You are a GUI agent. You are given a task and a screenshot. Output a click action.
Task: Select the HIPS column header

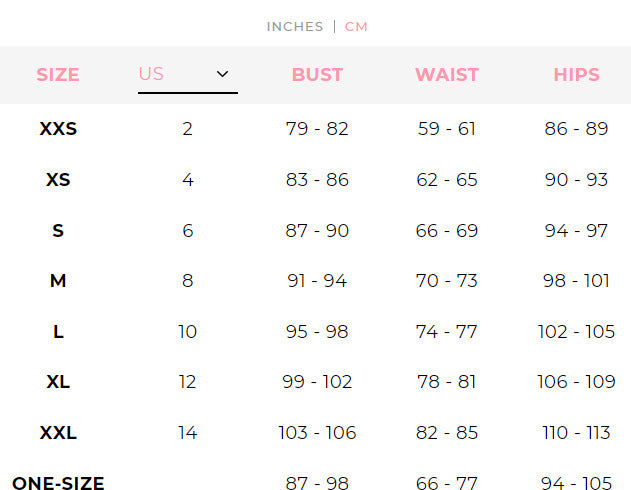coord(576,75)
